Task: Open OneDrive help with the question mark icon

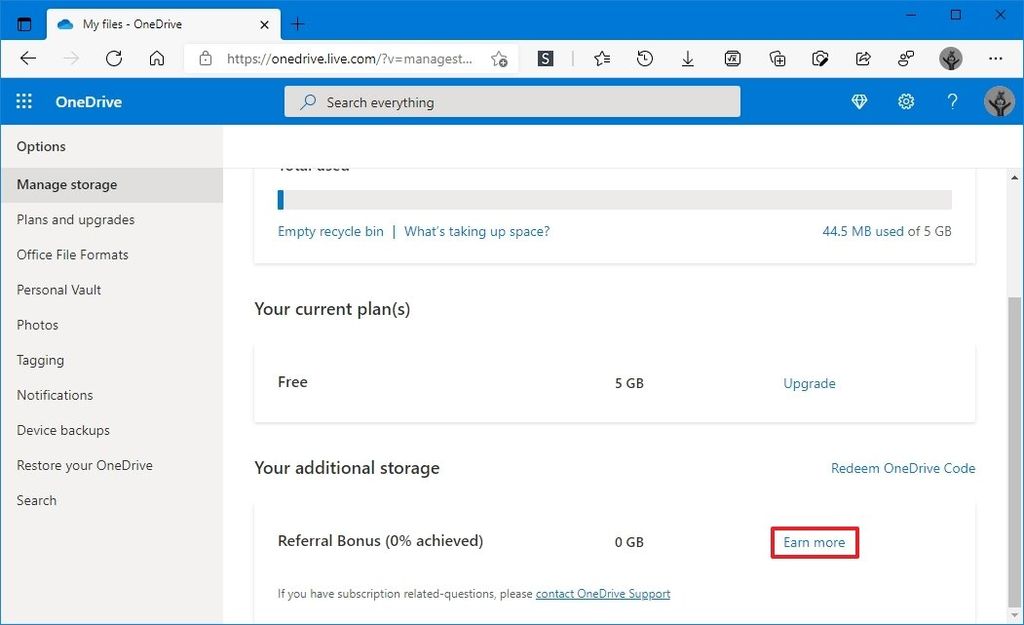Action: click(952, 101)
